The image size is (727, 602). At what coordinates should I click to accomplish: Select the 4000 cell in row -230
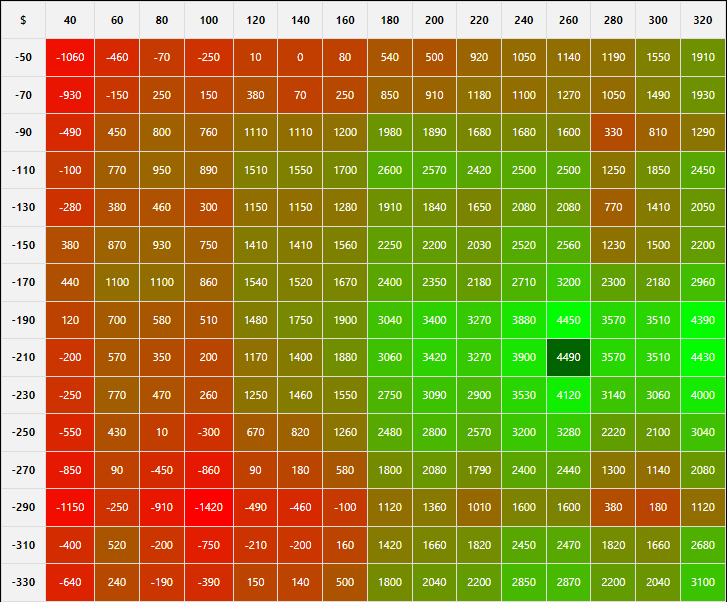703,395
